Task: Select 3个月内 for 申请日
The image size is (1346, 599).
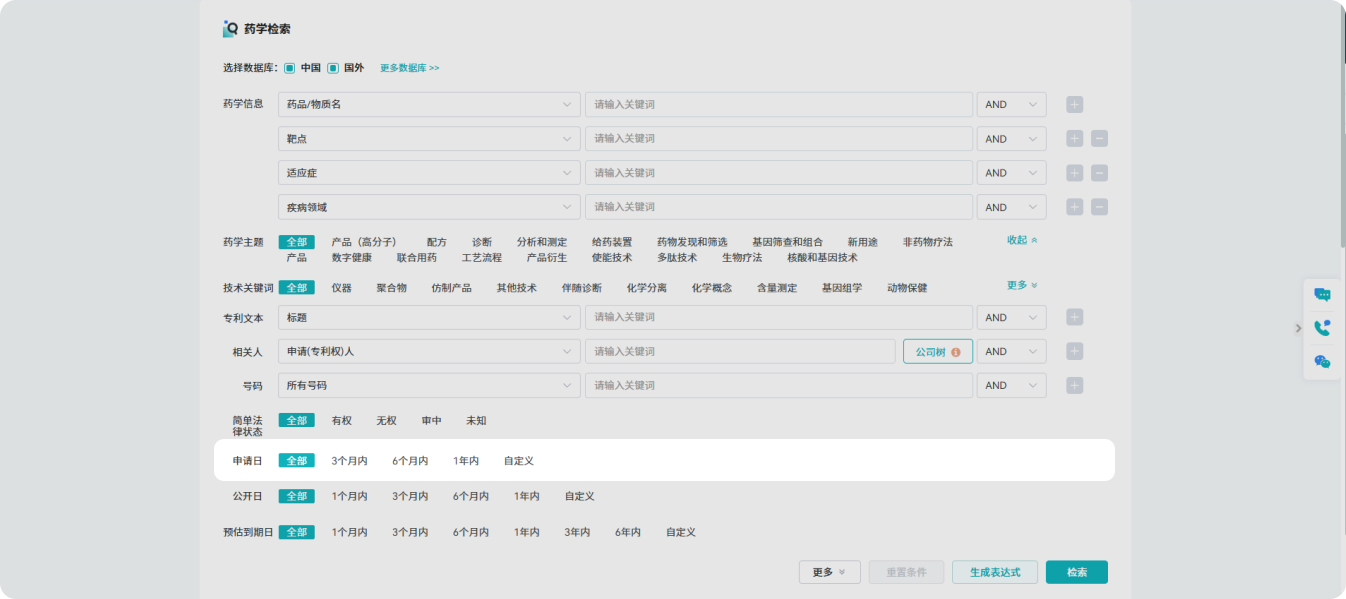Action: pos(349,461)
